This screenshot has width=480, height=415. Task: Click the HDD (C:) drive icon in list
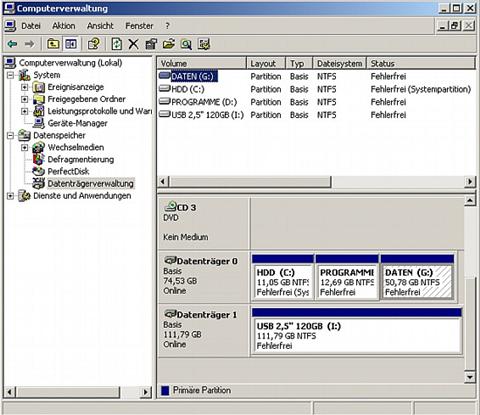click(164, 89)
